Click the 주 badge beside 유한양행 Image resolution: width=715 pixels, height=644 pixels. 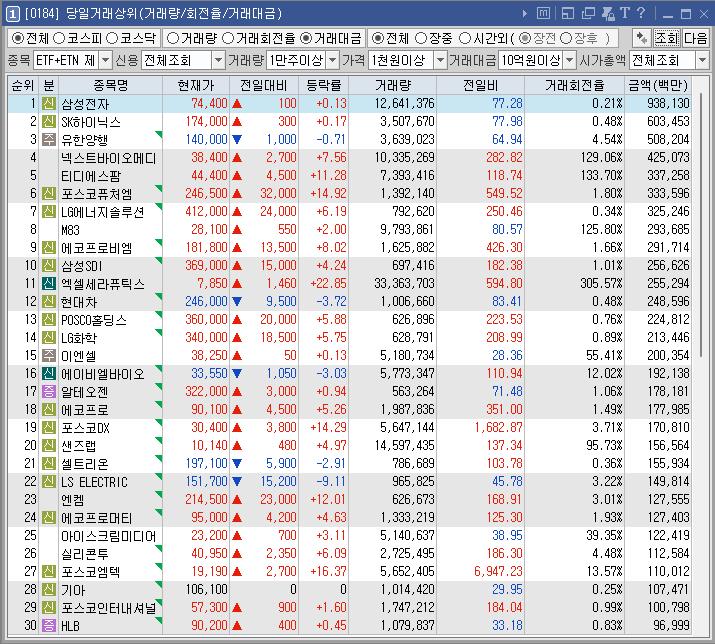[x=49, y=140]
